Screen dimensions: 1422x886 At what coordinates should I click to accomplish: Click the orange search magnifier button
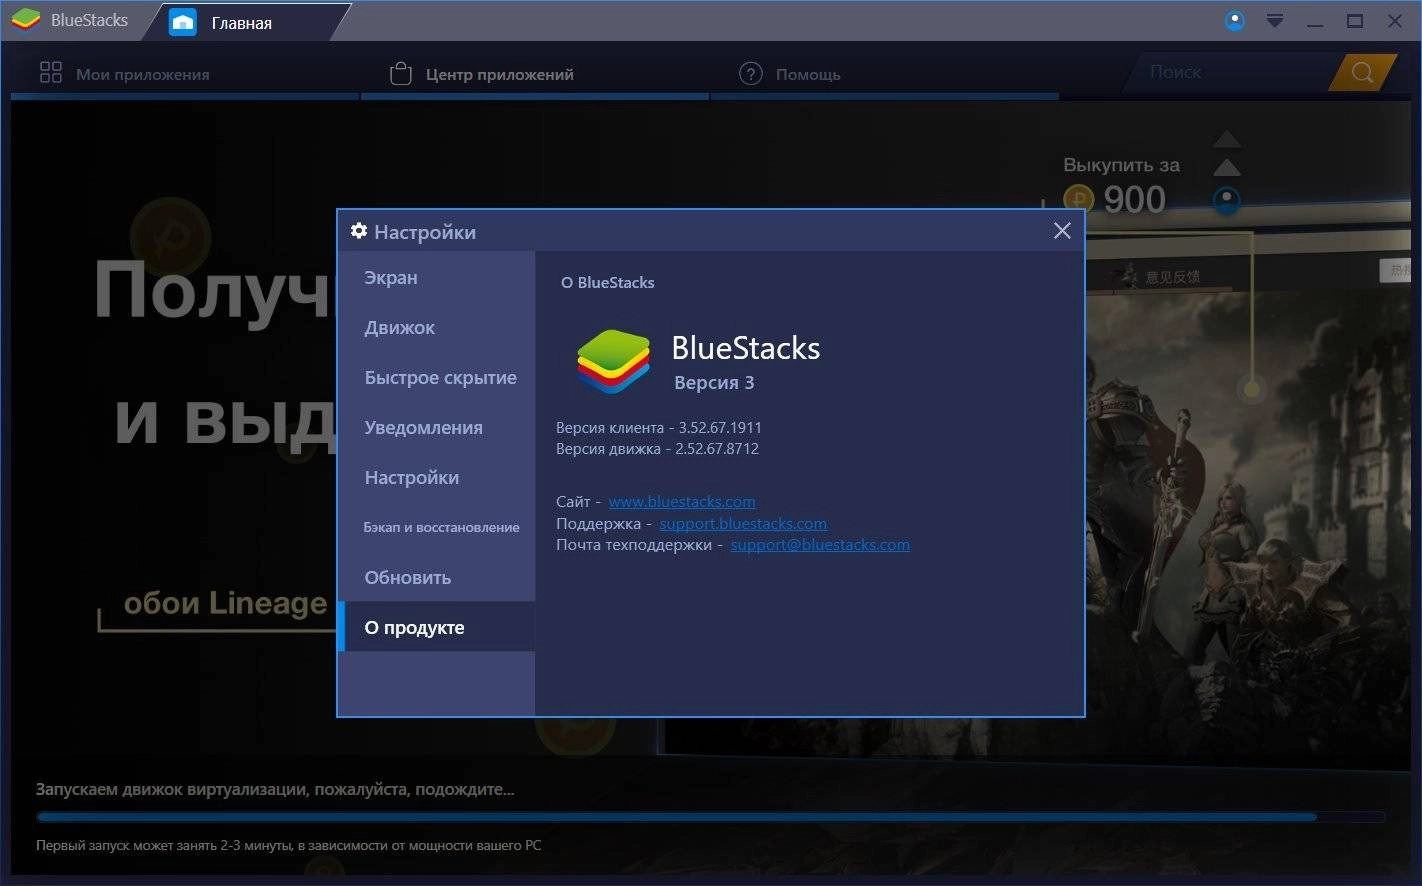click(1362, 72)
